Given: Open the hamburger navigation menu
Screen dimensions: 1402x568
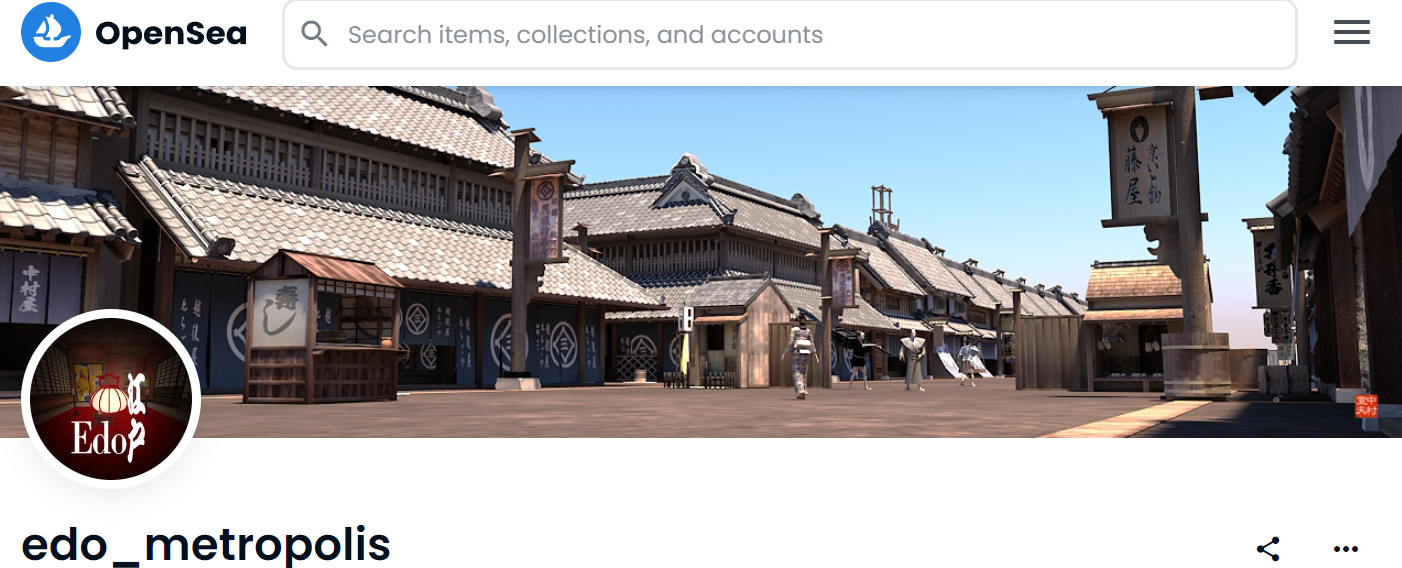Looking at the screenshot, I should [1351, 33].
